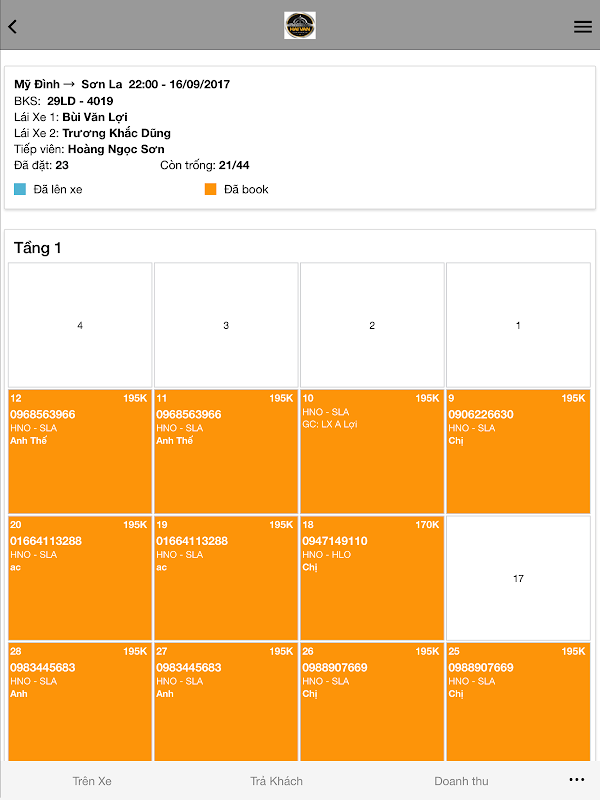This screenshot has width=600, height=800.
Task: Open the Doanh thu tab
Action: (461, 781)
